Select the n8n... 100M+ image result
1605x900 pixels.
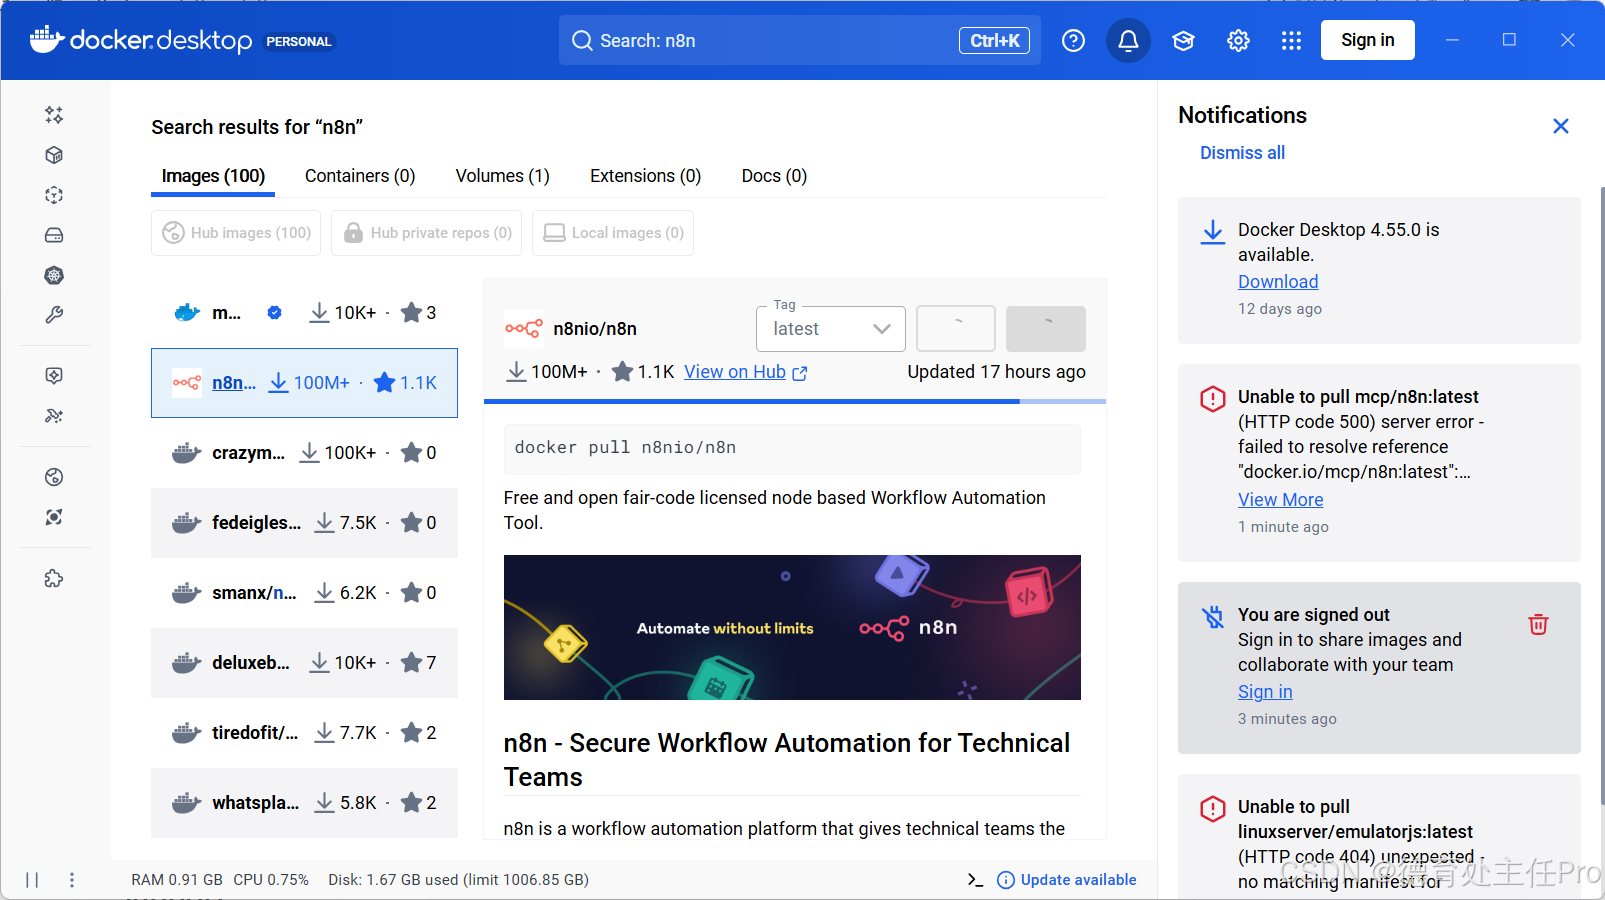point(304,383)
